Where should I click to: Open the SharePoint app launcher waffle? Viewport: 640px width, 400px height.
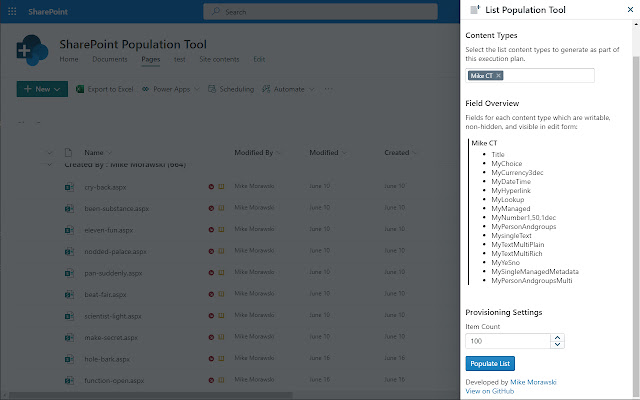[12, 11]
